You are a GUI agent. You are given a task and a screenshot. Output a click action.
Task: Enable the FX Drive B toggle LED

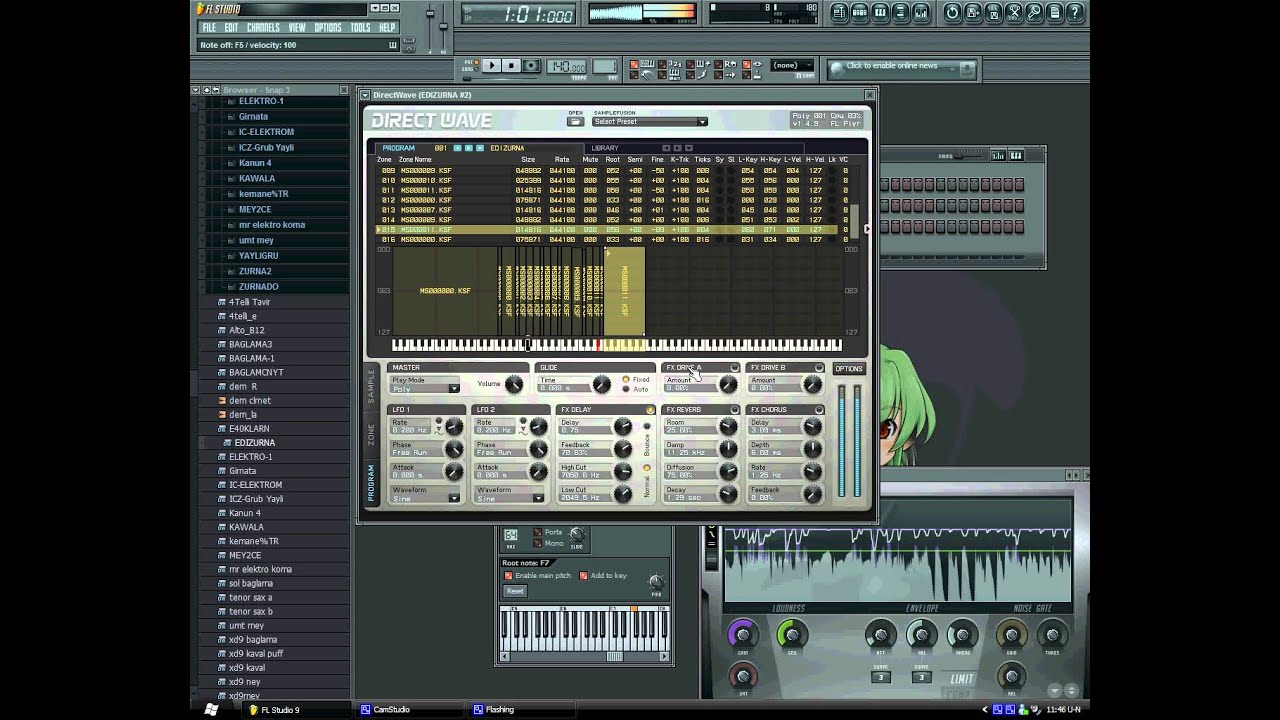click(819, 368)
